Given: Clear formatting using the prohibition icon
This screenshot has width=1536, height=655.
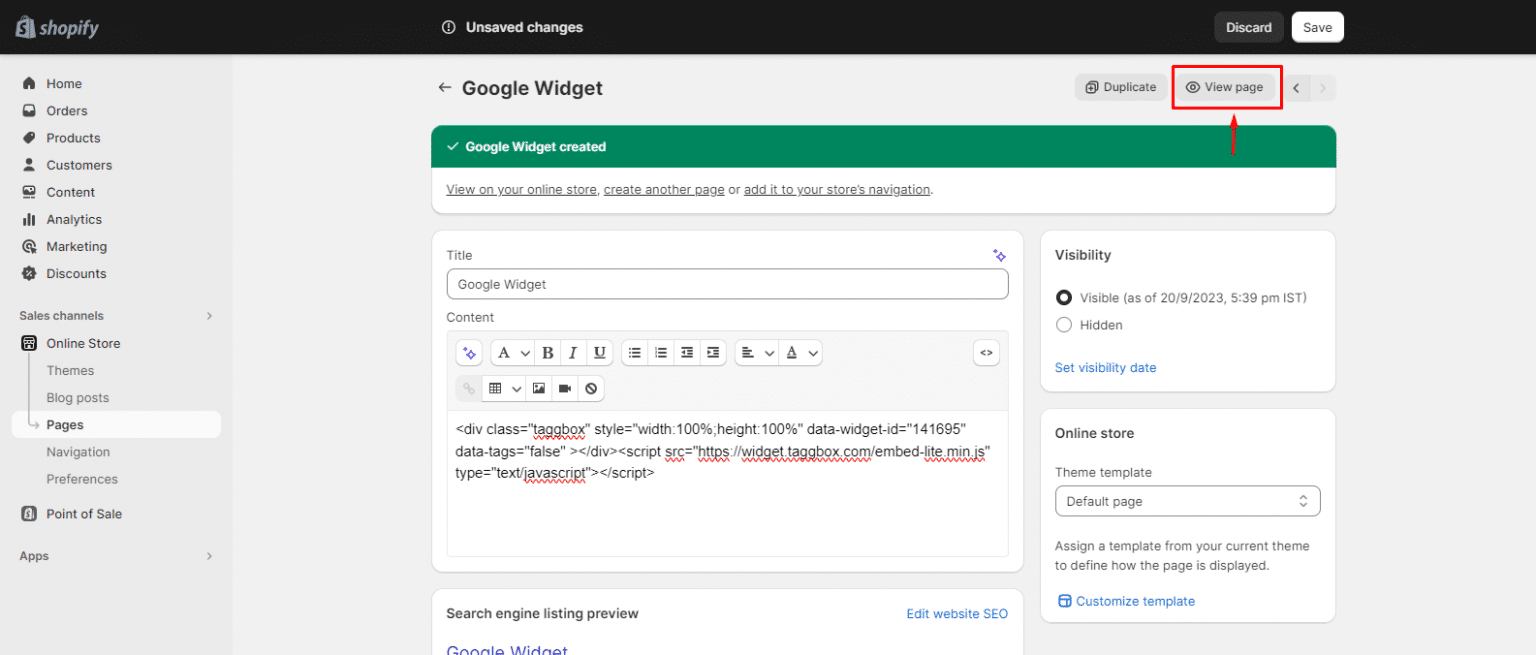Looking at the screenshot, I should point(591,388).
